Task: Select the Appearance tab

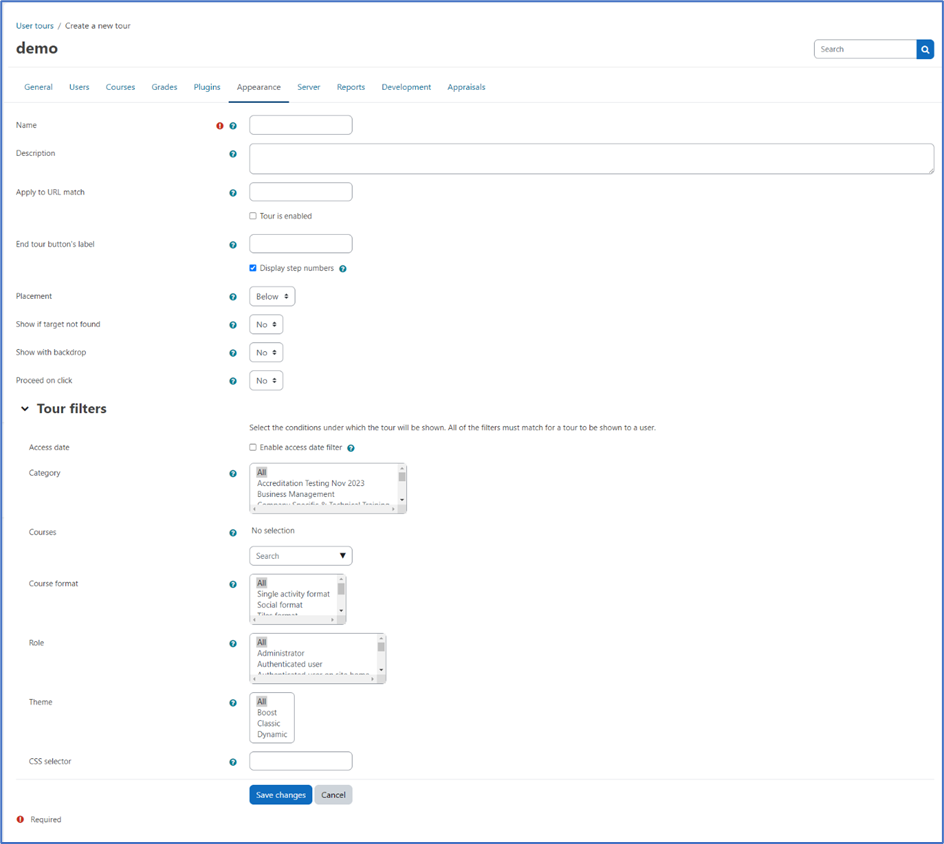Action: [x=259, y=87]
